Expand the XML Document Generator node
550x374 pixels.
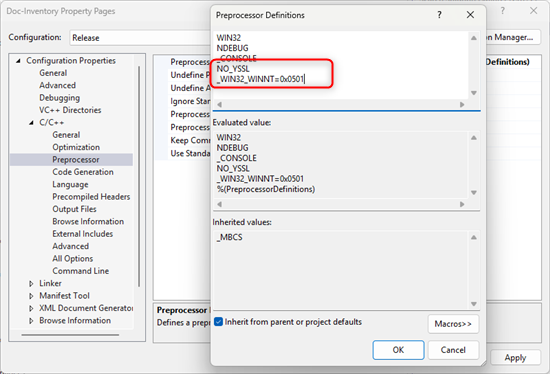coord(31,308)
